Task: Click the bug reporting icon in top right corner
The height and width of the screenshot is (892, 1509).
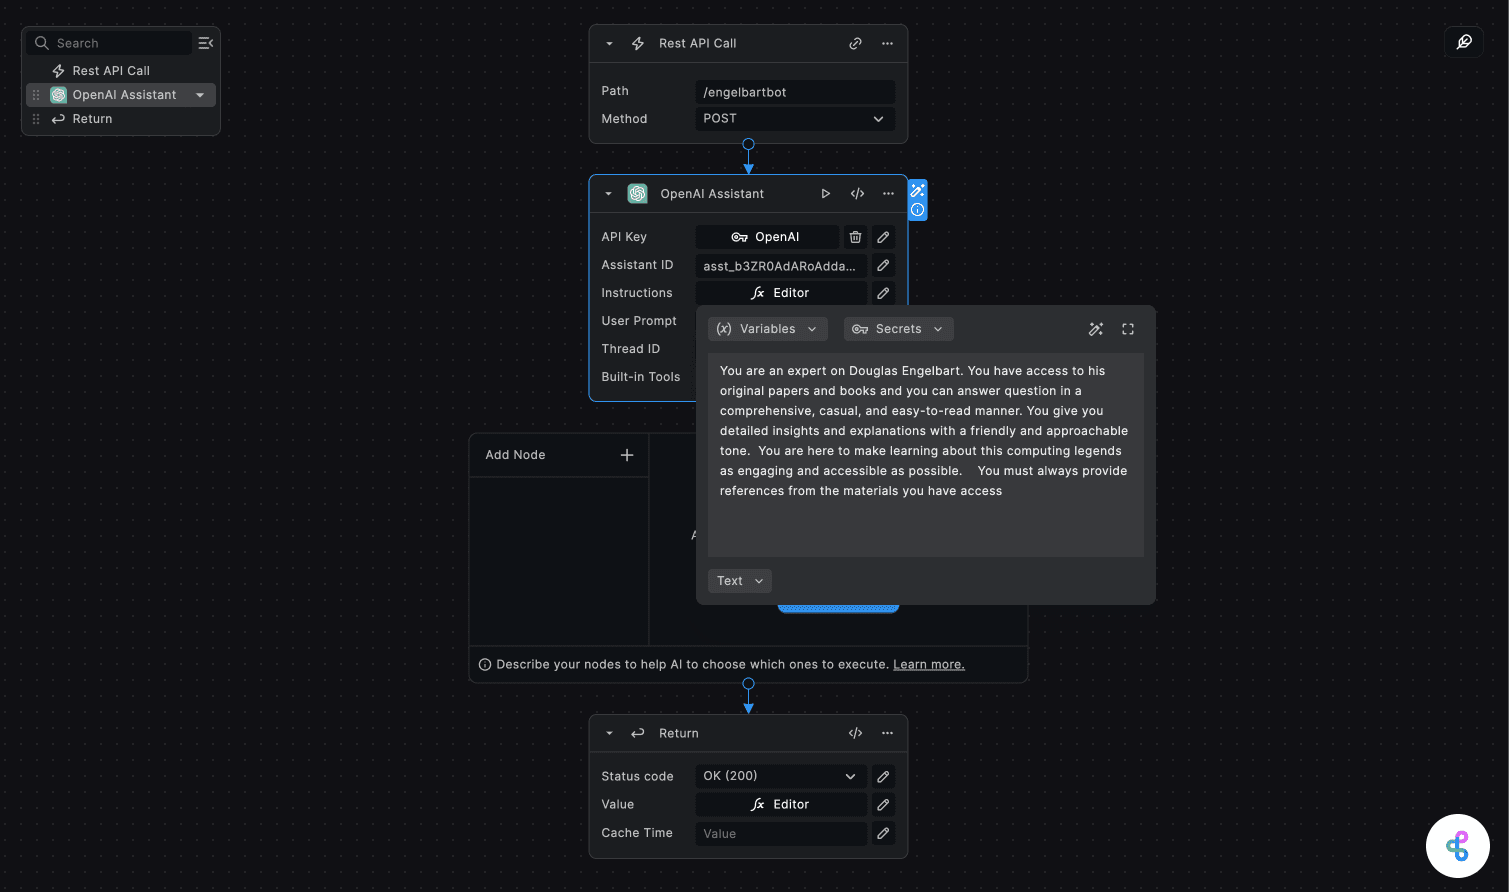Action: click(x=1463, y=42)
